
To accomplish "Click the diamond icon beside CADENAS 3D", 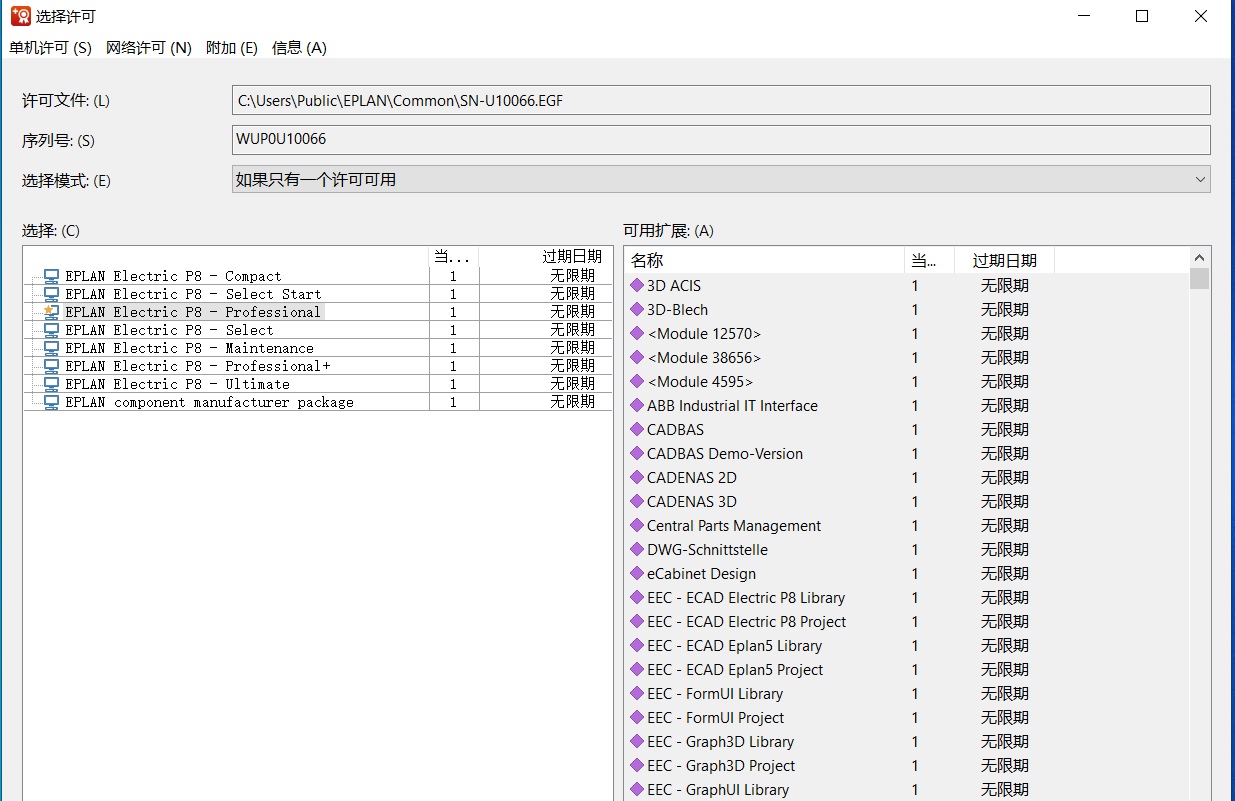I will click(x=637, y=502).
